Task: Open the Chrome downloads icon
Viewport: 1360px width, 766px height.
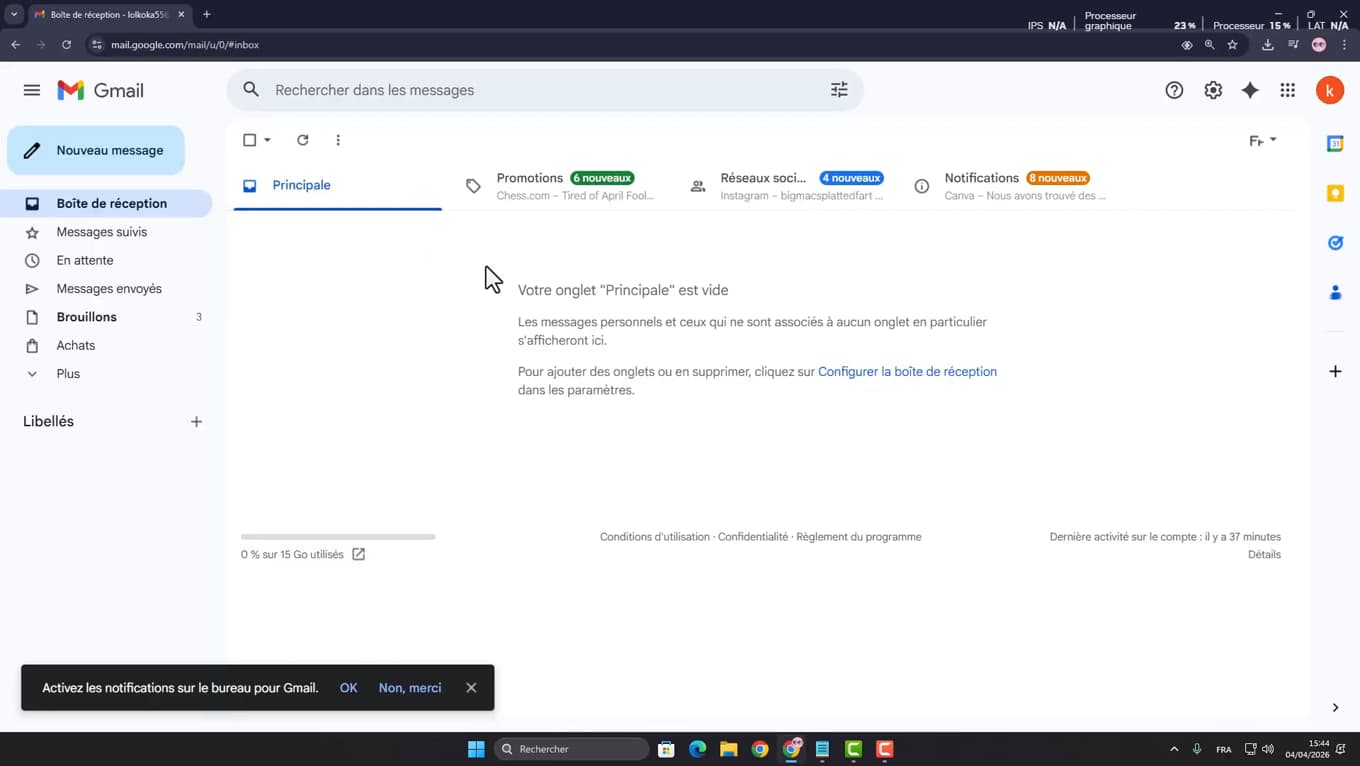Action: [x=1267, y=45]
